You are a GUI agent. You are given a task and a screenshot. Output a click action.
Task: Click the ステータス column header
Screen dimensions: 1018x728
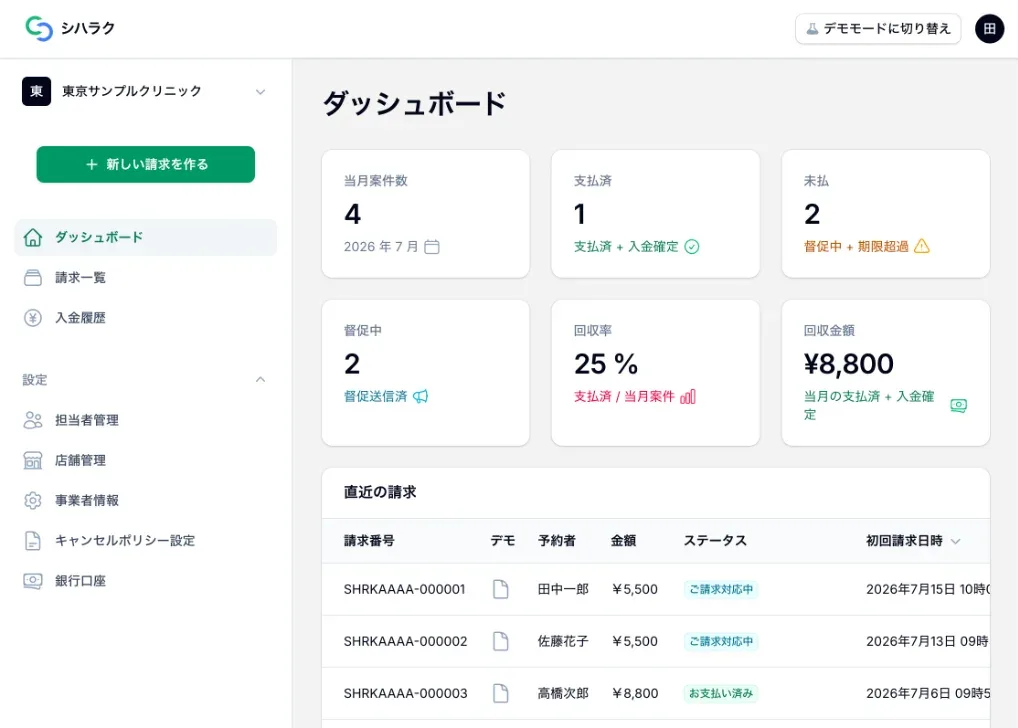[715, 540]
